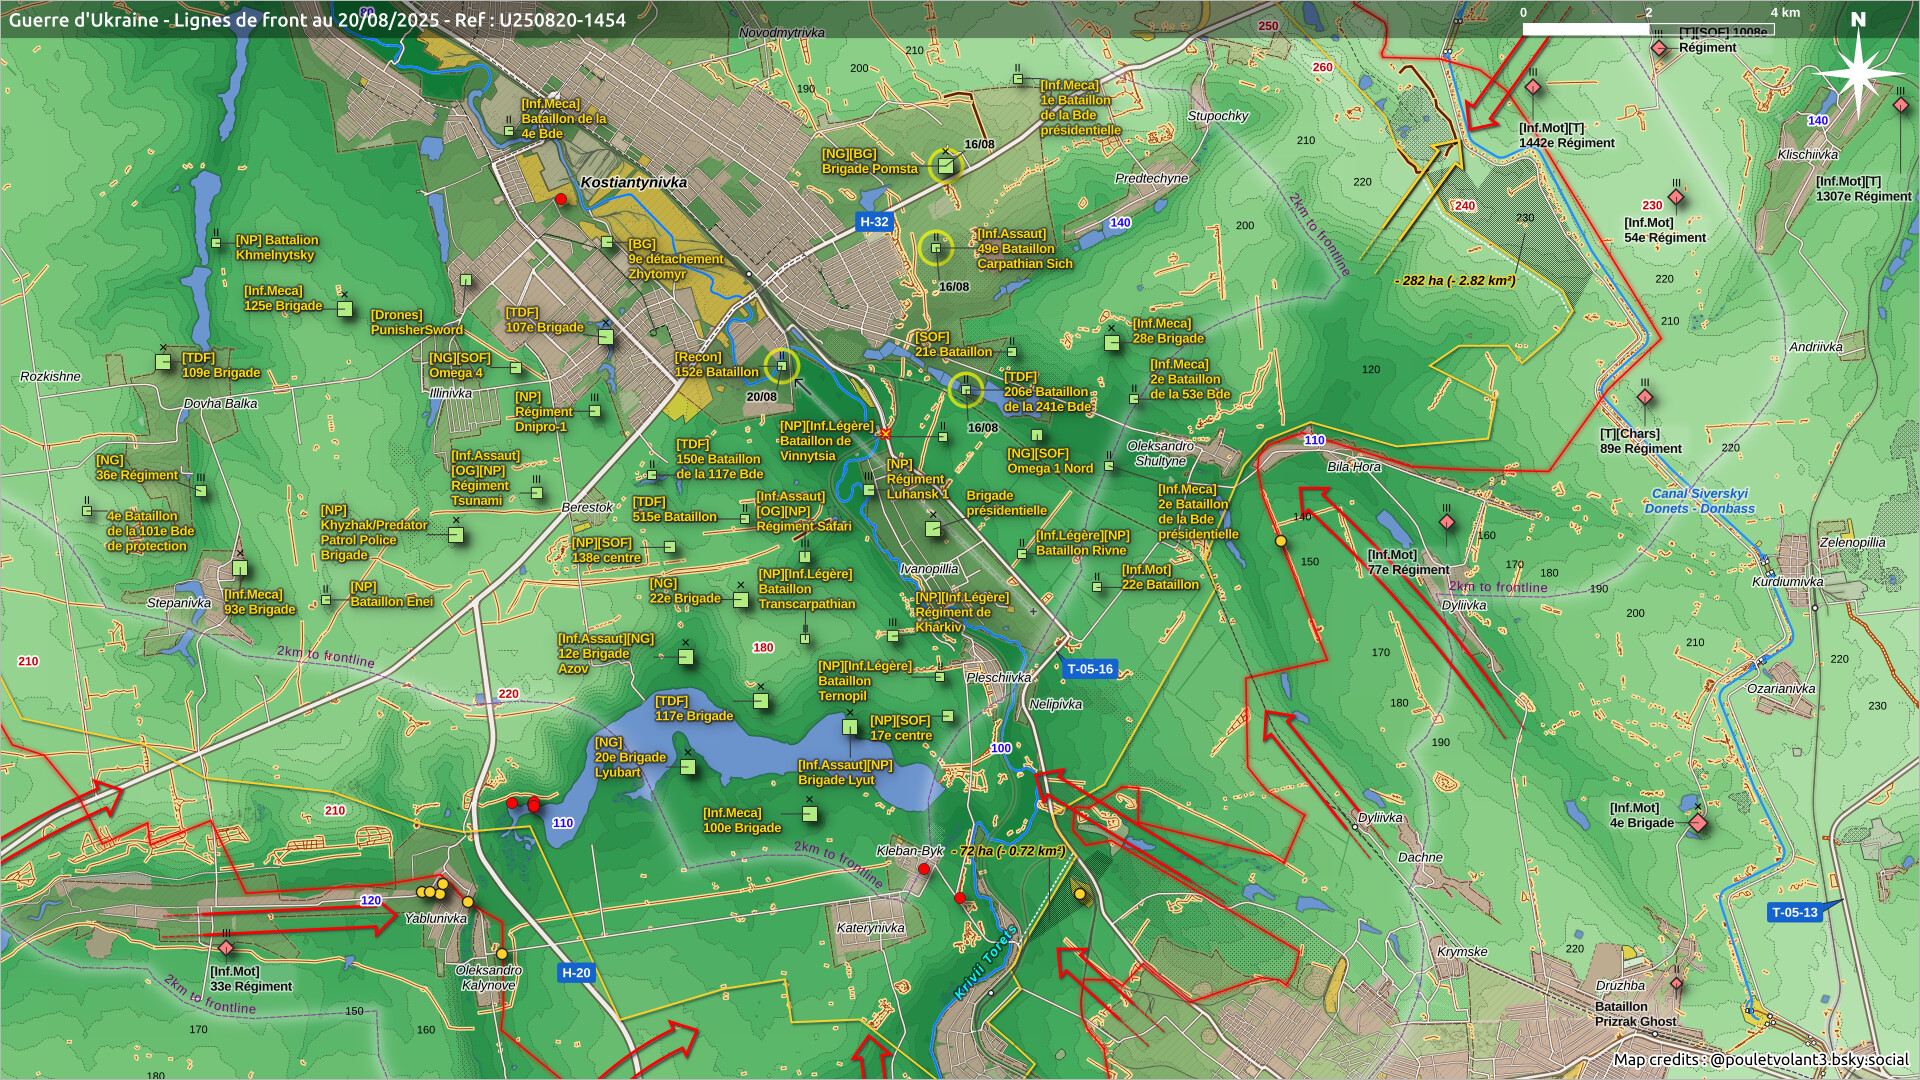Viewport: 1920px width, 1080px height.
Task: Click the north compass star icon
Action: [x=1858, y=72]
